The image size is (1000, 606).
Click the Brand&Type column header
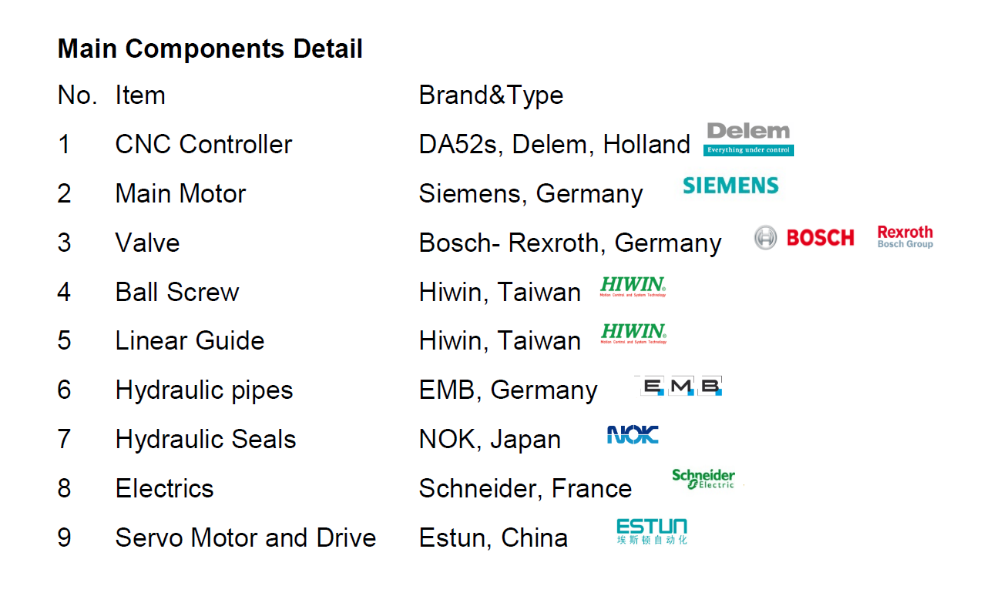pyautogui.click(x=491, y=96)
